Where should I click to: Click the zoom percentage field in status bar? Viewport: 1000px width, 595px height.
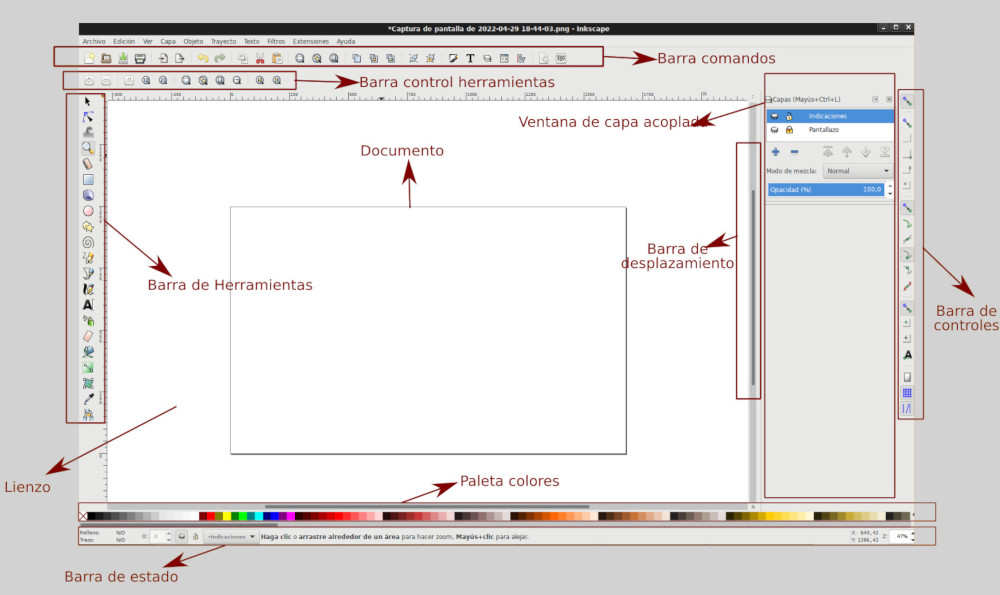pos(900,537)
